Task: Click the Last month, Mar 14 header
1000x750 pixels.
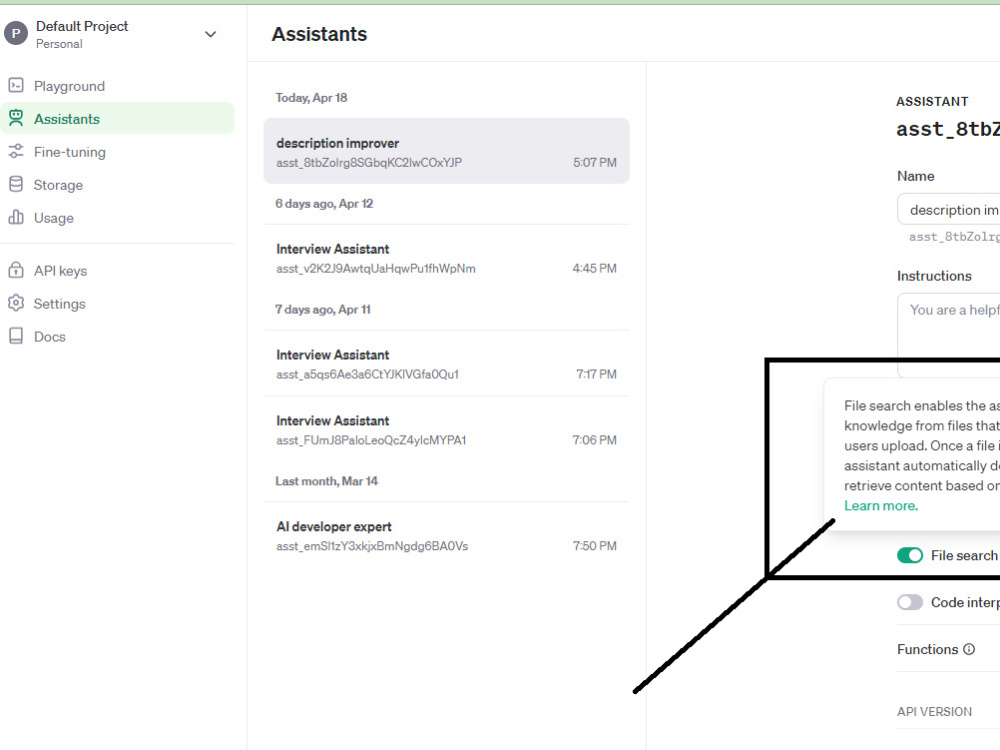Action: click(327, 481)
